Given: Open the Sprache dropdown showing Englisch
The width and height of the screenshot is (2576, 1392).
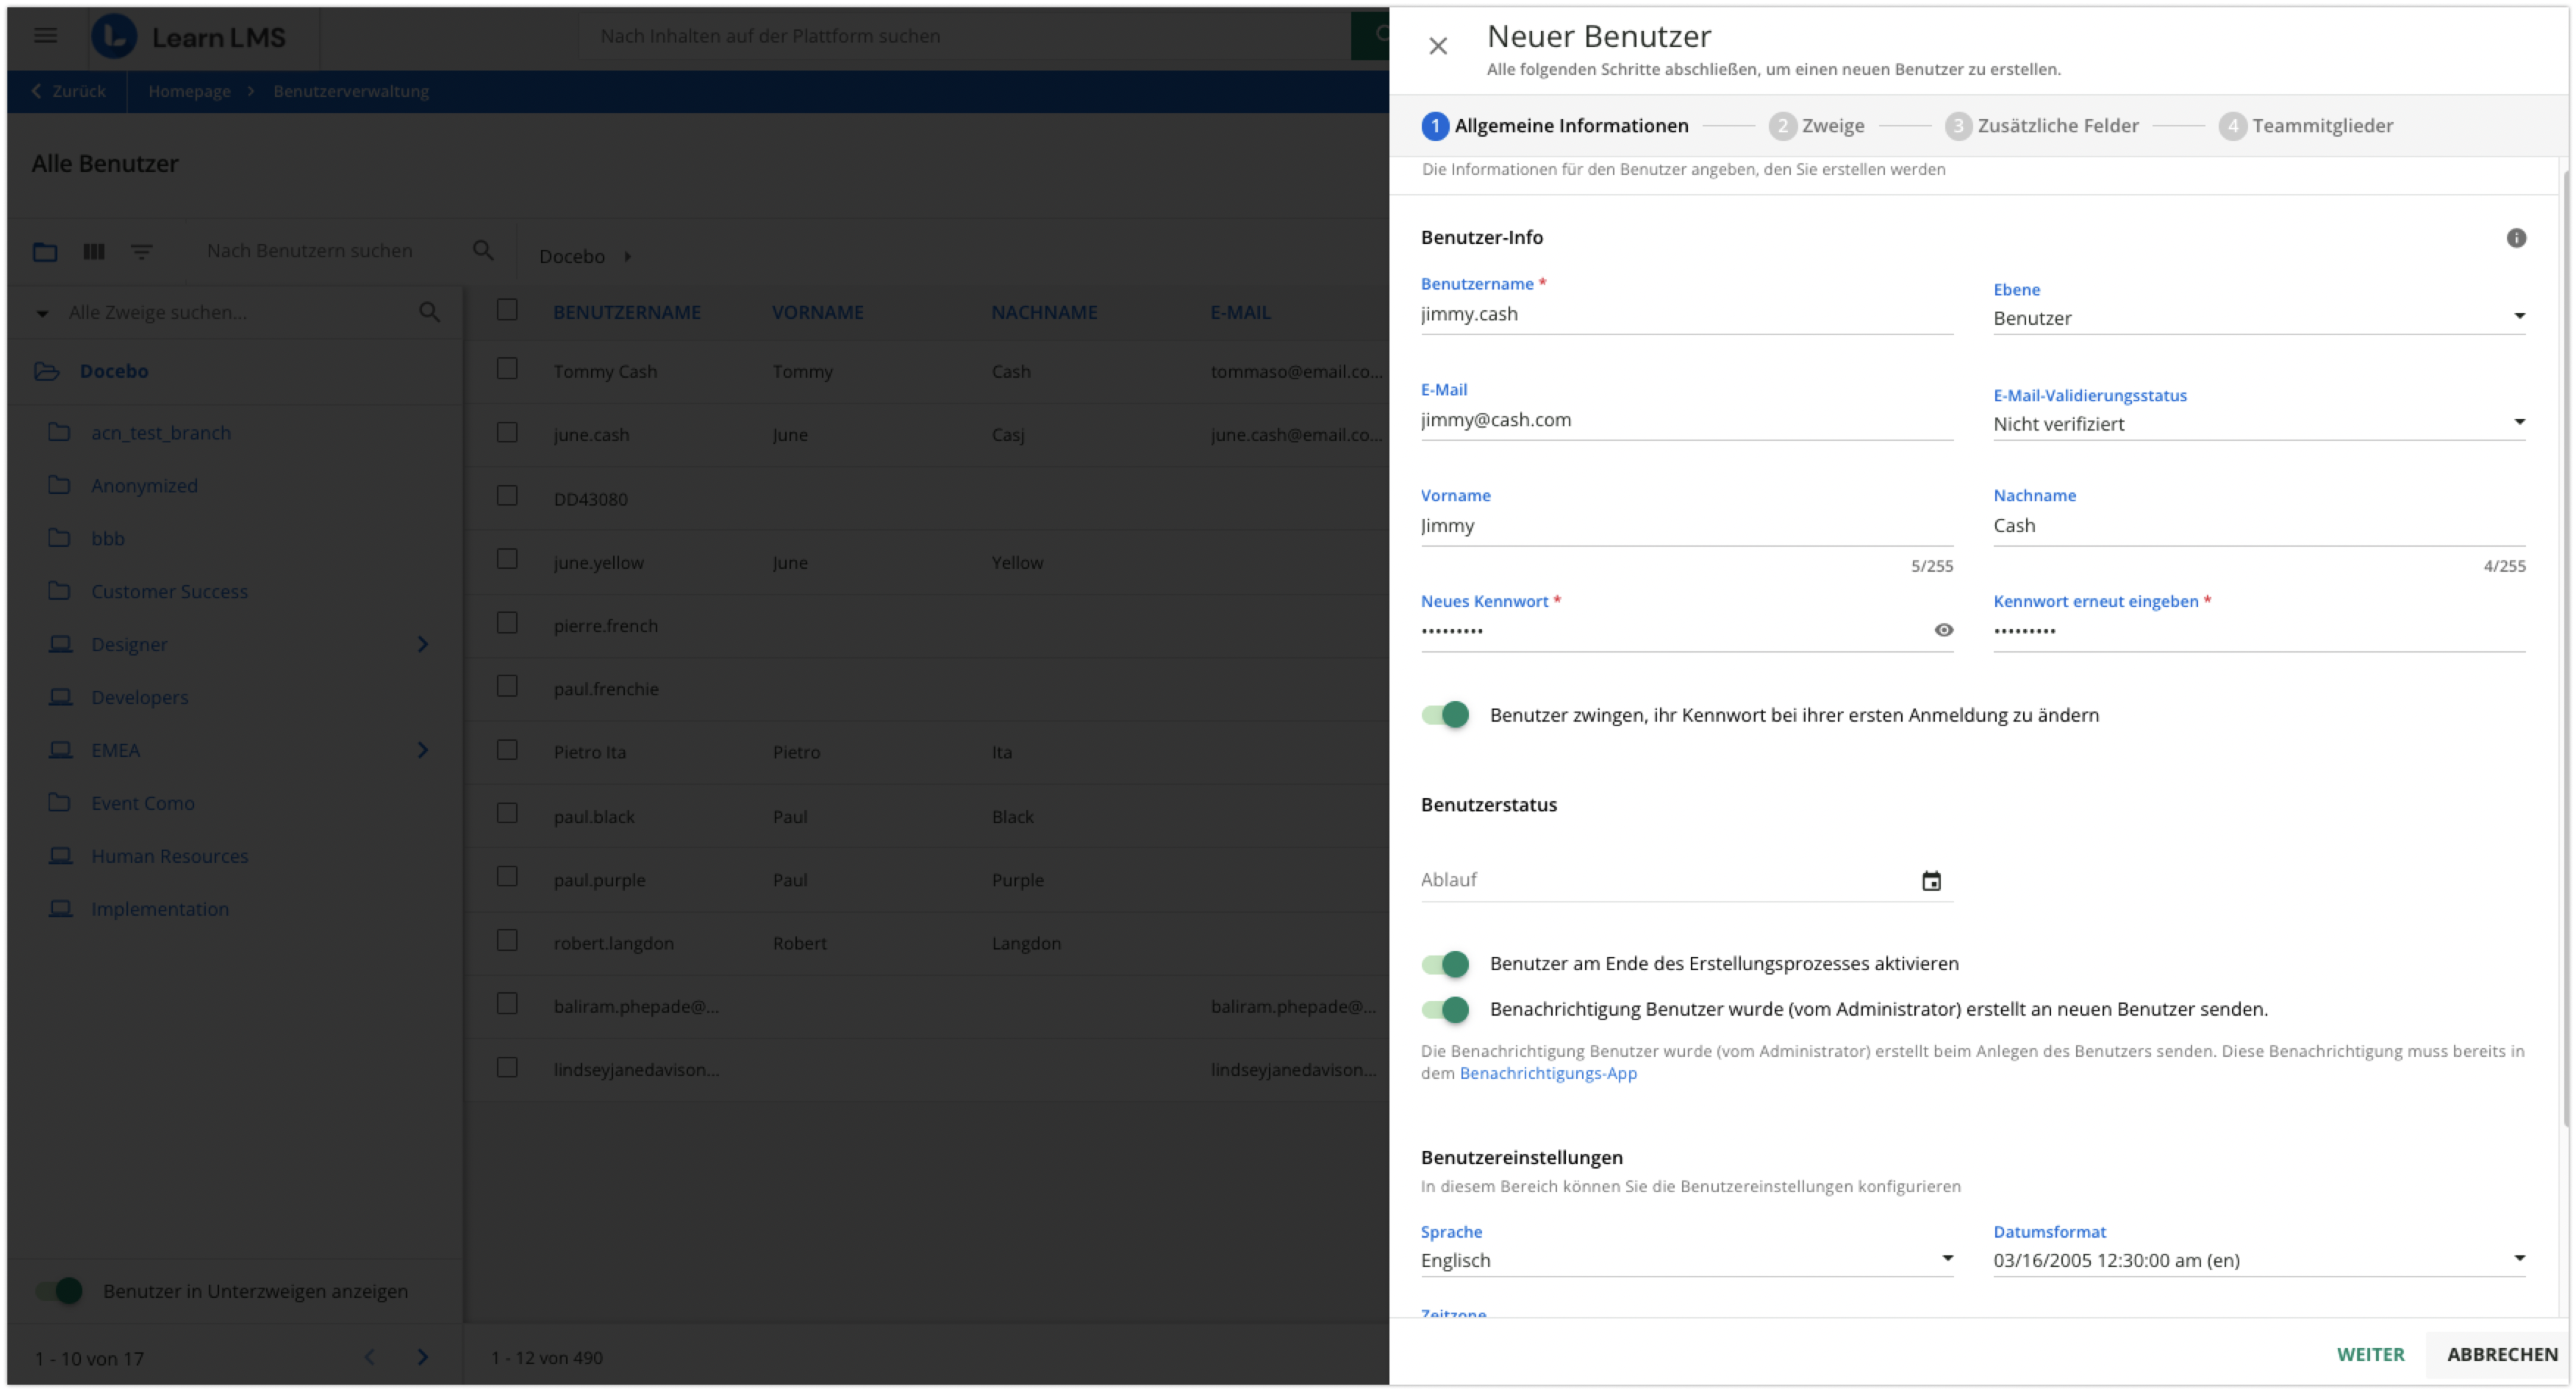Looking at the screenshot, I should (1686, 1260).
